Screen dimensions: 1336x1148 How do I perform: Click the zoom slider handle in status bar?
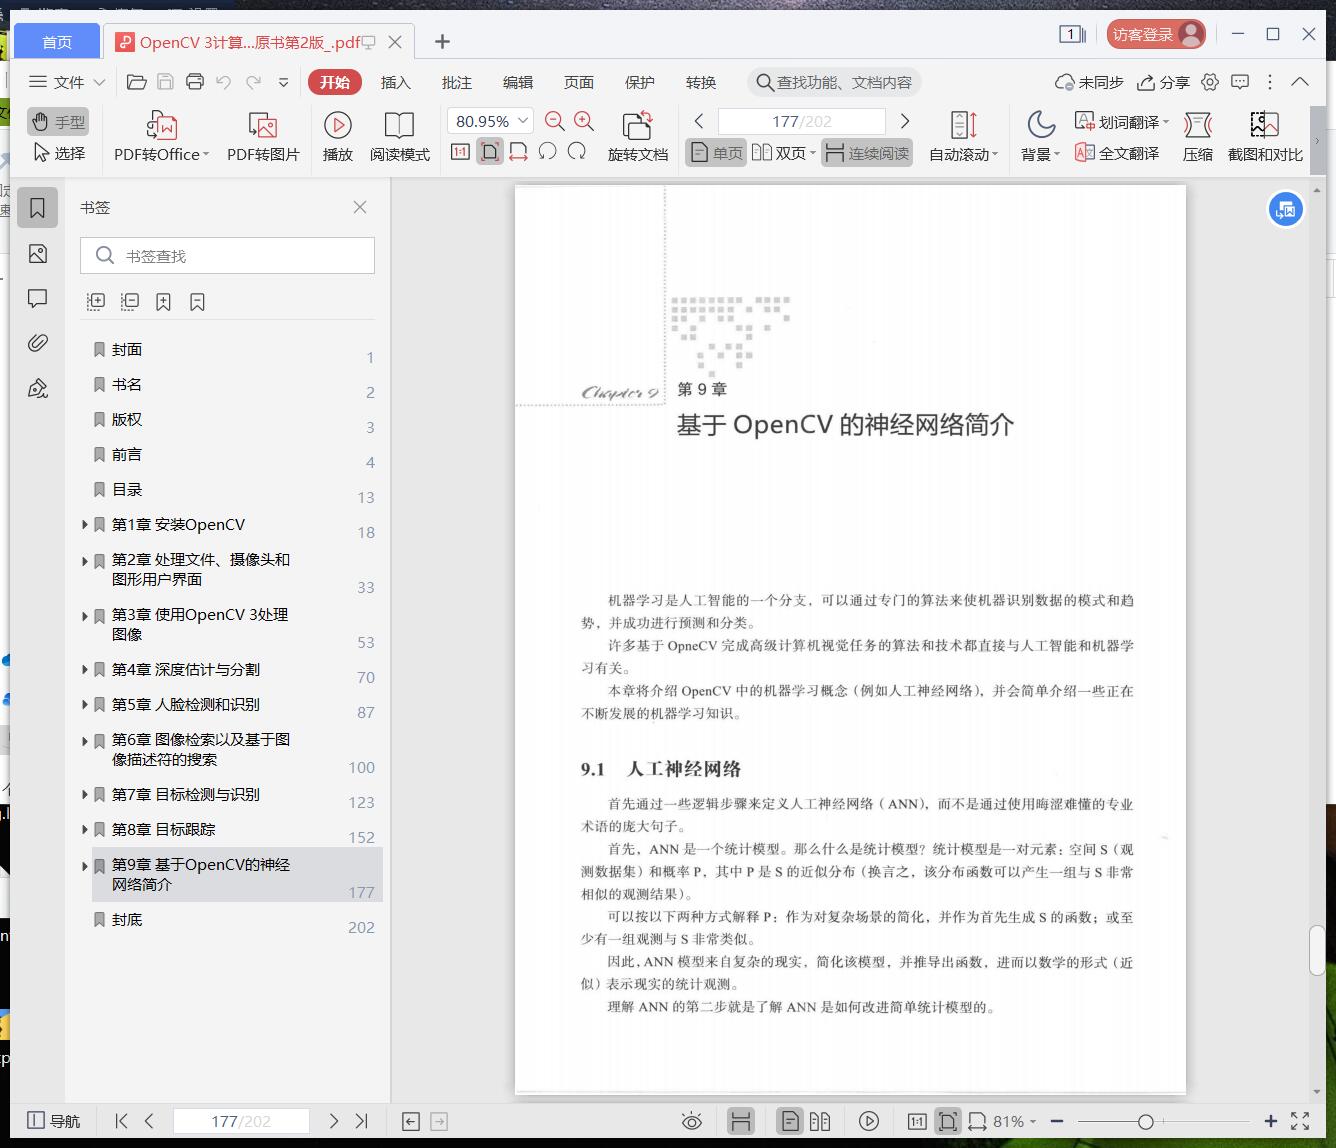pos(1146,1122)
